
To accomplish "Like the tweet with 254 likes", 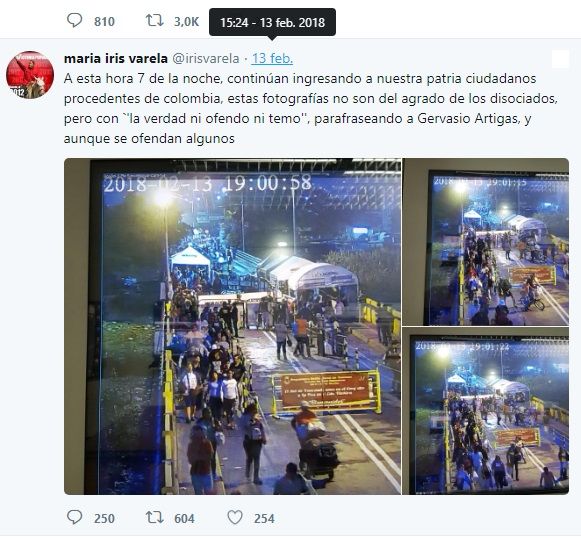I will tap(235, 517).
